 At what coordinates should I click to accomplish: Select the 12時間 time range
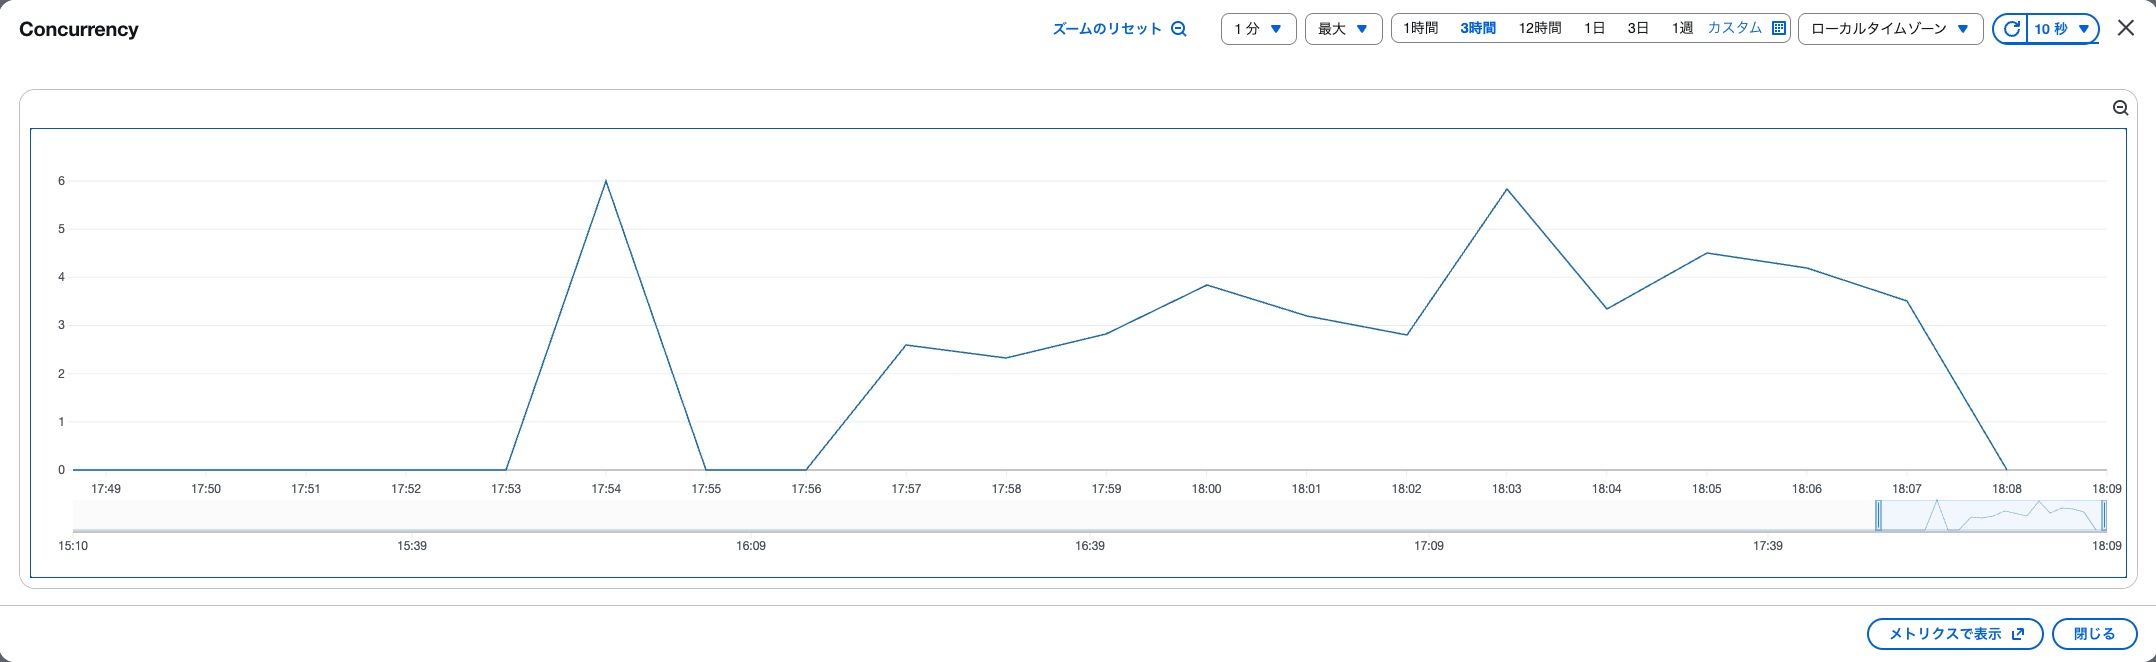[1540, 28]
